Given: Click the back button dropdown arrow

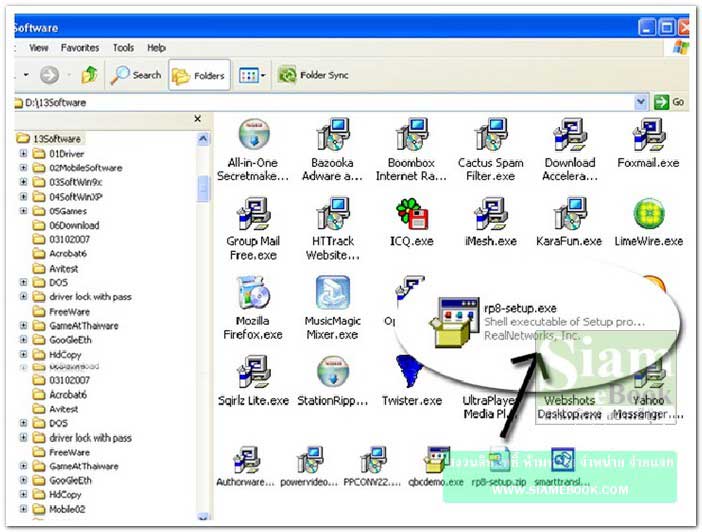Looking at the screenshot, I should click(x=26, y=75).
